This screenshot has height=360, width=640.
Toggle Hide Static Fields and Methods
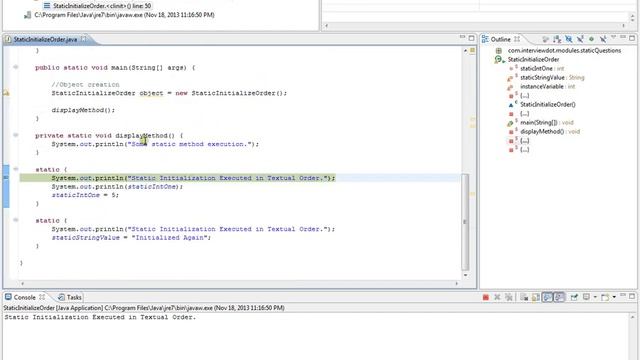click(580, 39)
